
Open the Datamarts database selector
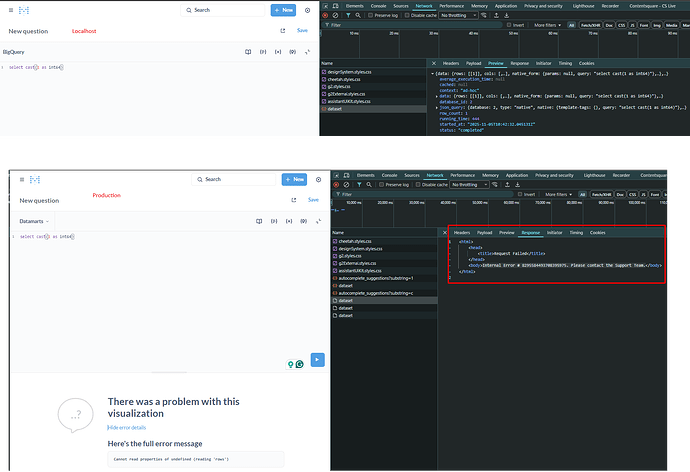tap(32, 220)
